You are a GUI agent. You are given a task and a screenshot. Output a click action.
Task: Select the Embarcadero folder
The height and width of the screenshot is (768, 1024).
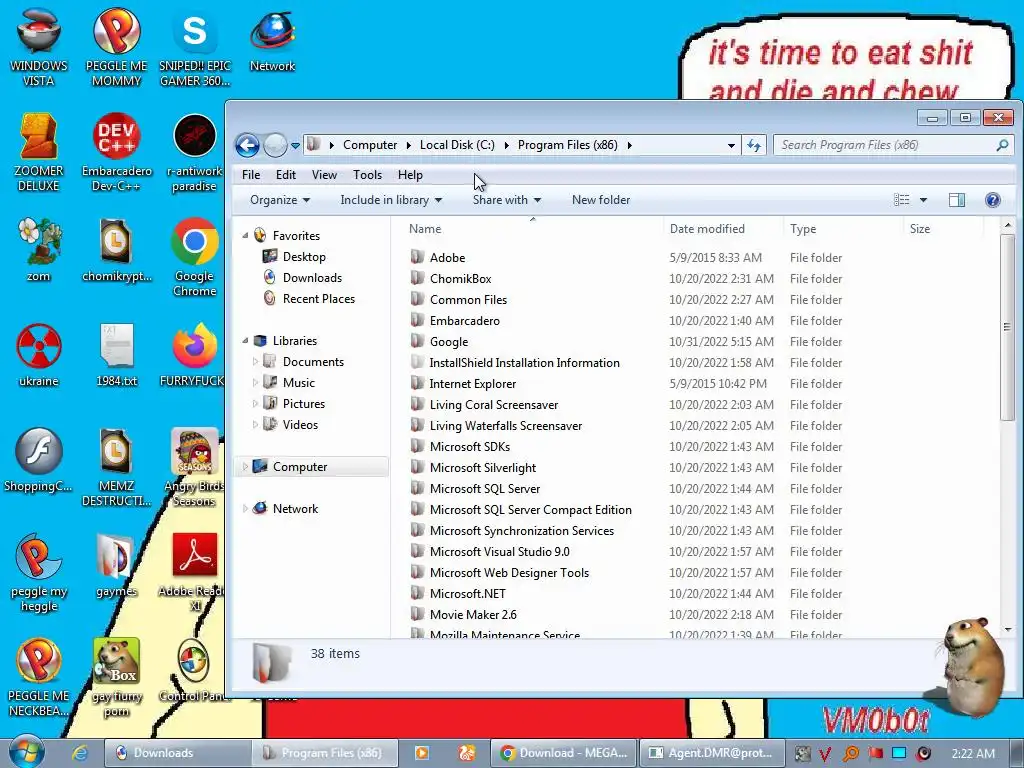[464, 321]
